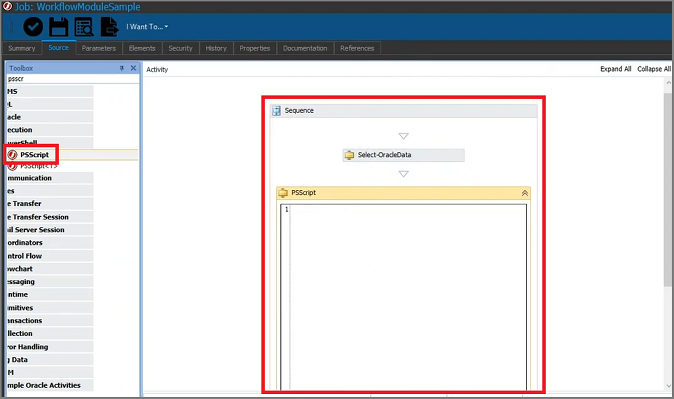Click the search document icon in toolbar

coord(84,27)
